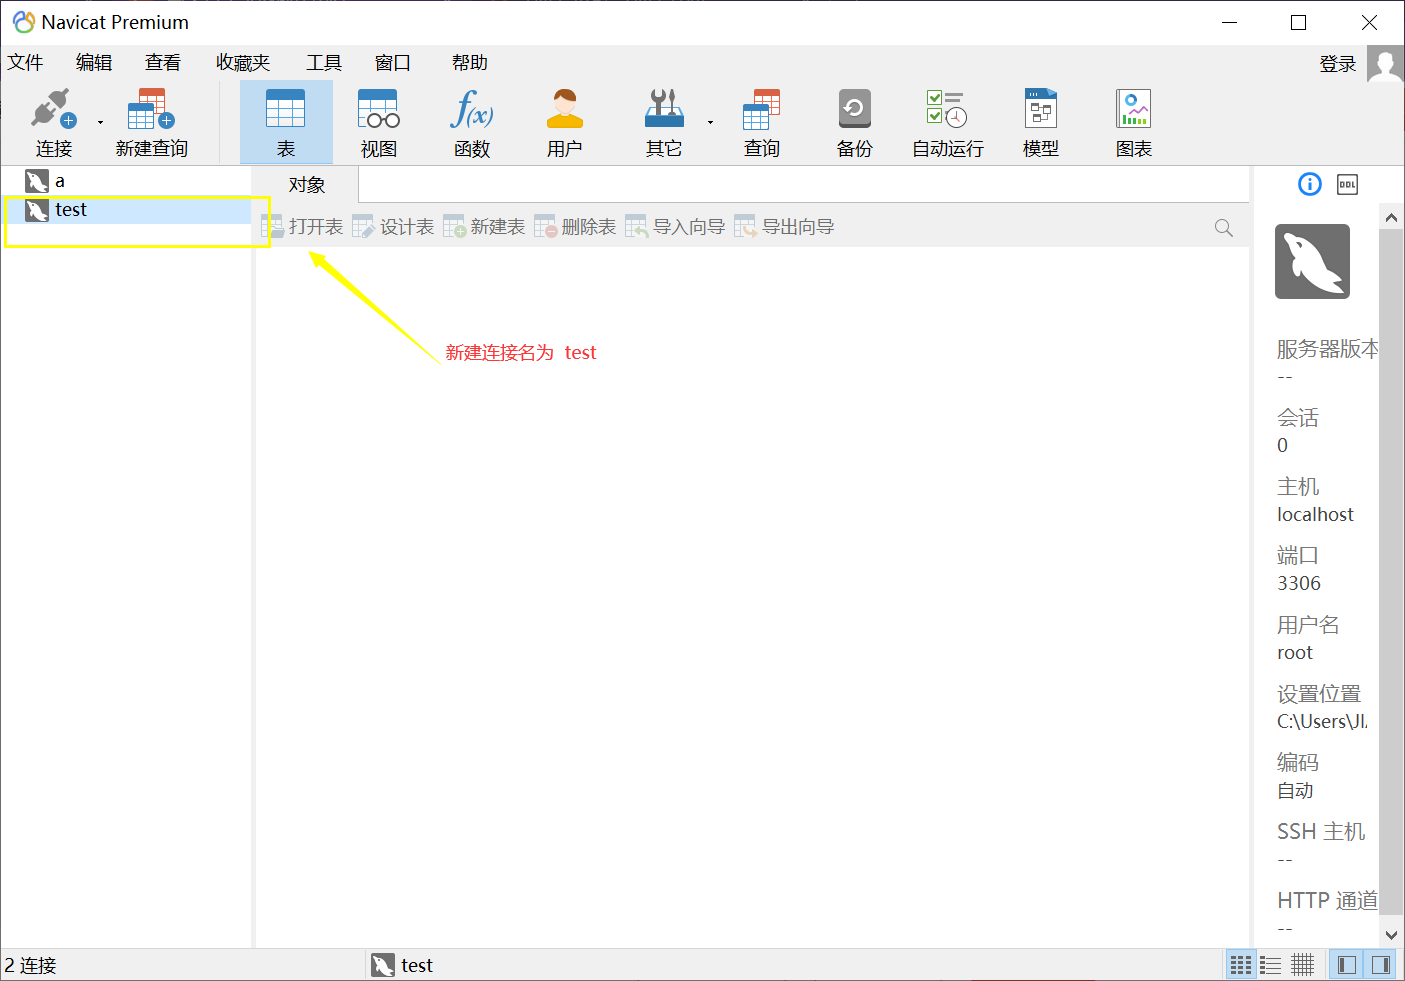The height and width of the screenshot is (981, 1405).
Task: Open the 帮助 menu
Action: pos(470,63)
